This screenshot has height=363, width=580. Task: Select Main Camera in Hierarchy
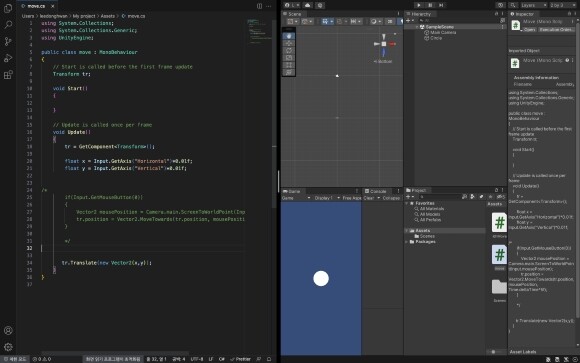(x=440, y=33)
